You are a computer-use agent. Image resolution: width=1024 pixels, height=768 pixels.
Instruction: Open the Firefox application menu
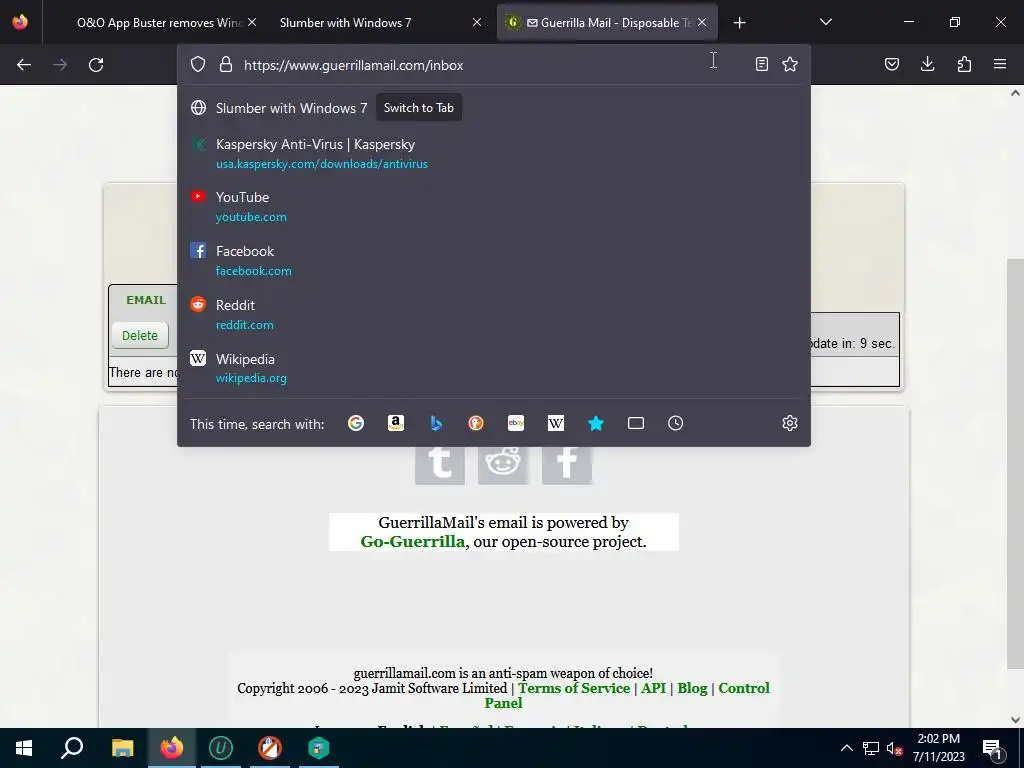(x=1000, y=64)
